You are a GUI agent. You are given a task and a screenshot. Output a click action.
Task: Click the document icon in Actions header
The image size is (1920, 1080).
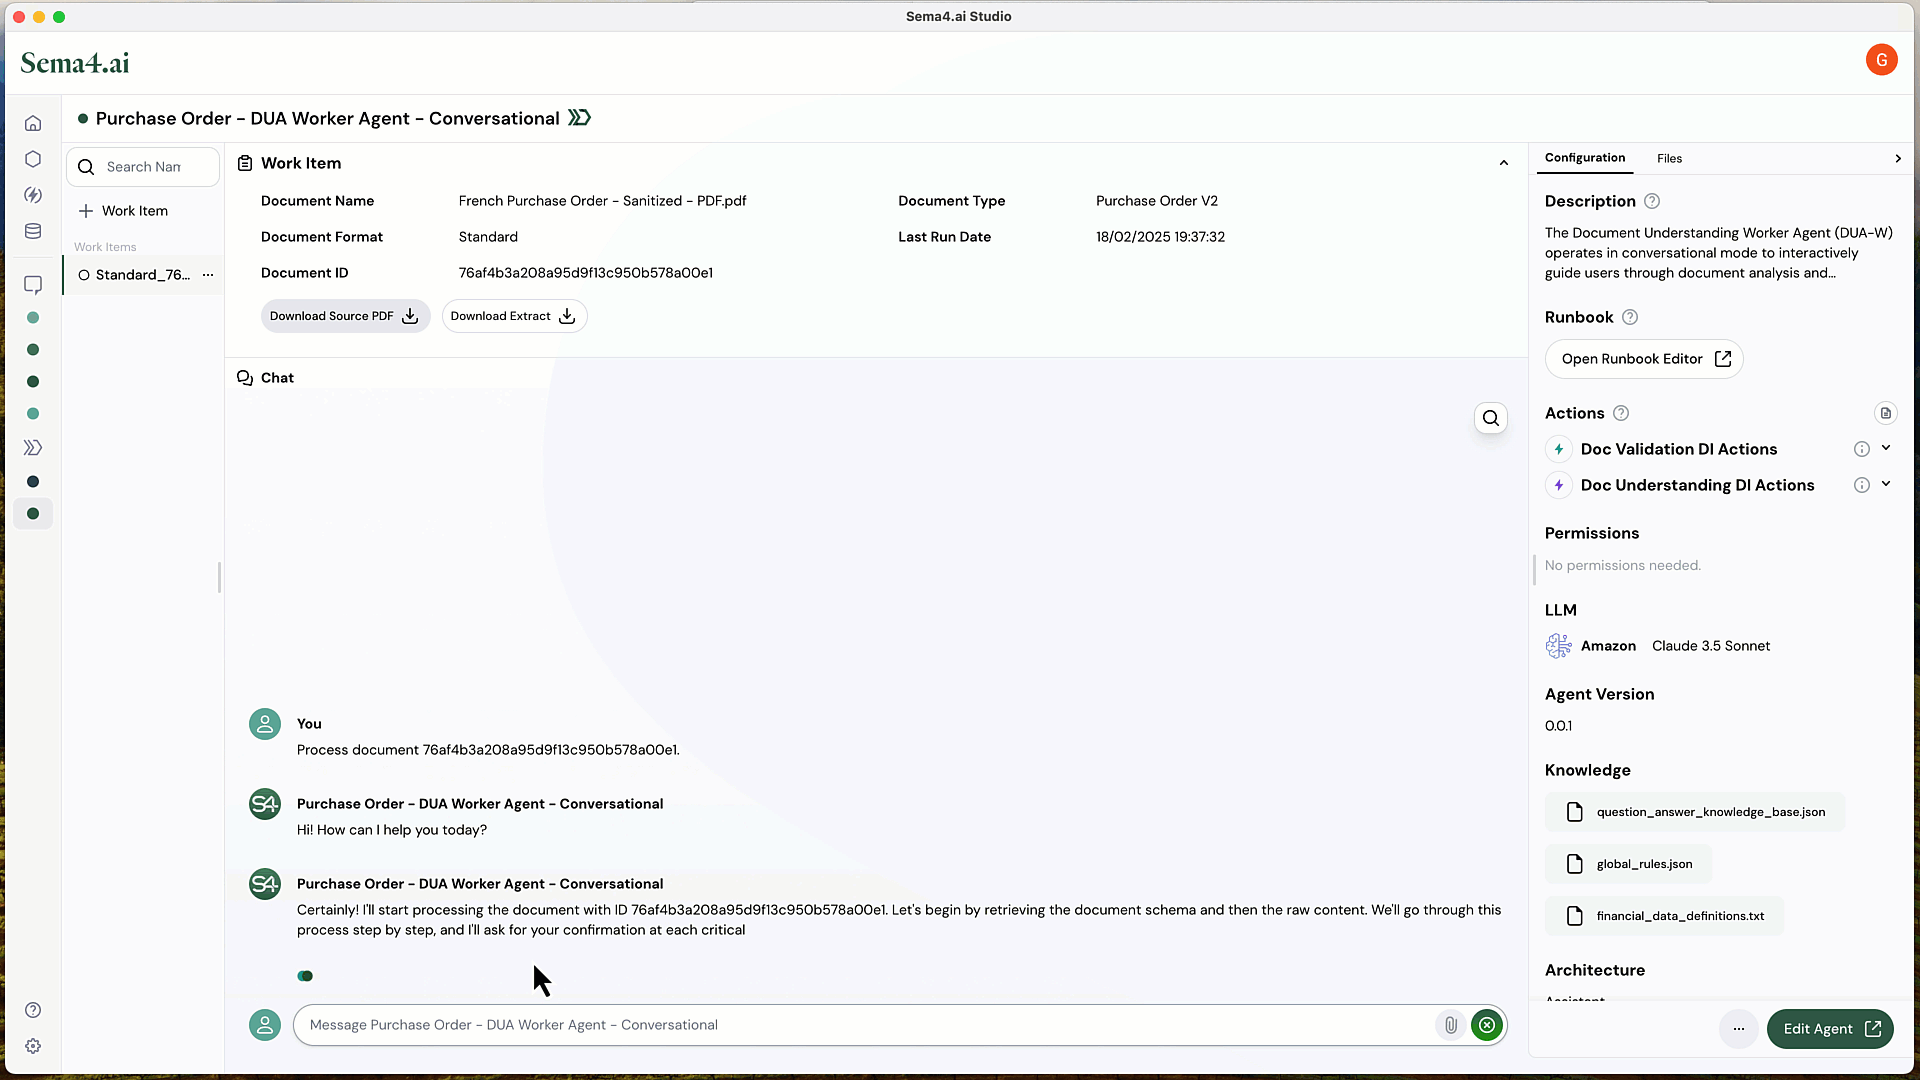click(x=1885, y=413)
